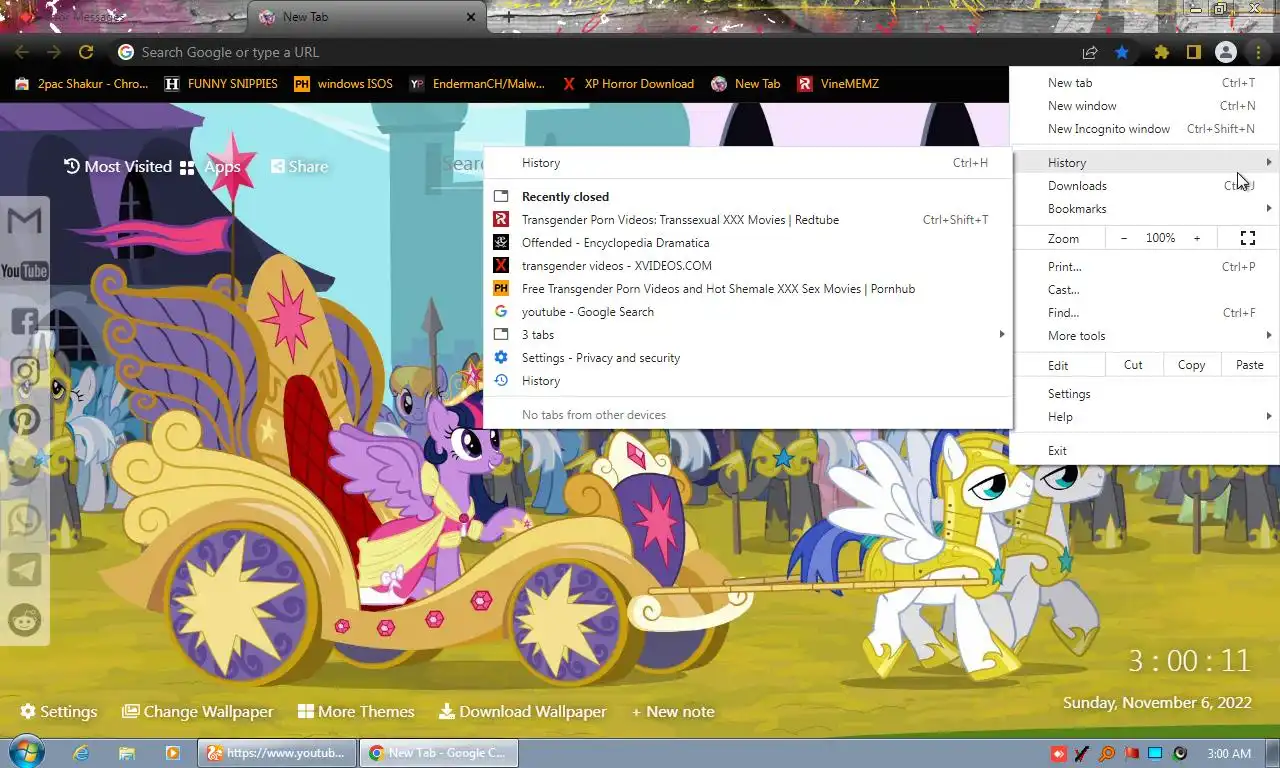Open the FUNNY SNIPPIES bookmark
This screenshot has width=1280, height=768.
pos(221,84)
